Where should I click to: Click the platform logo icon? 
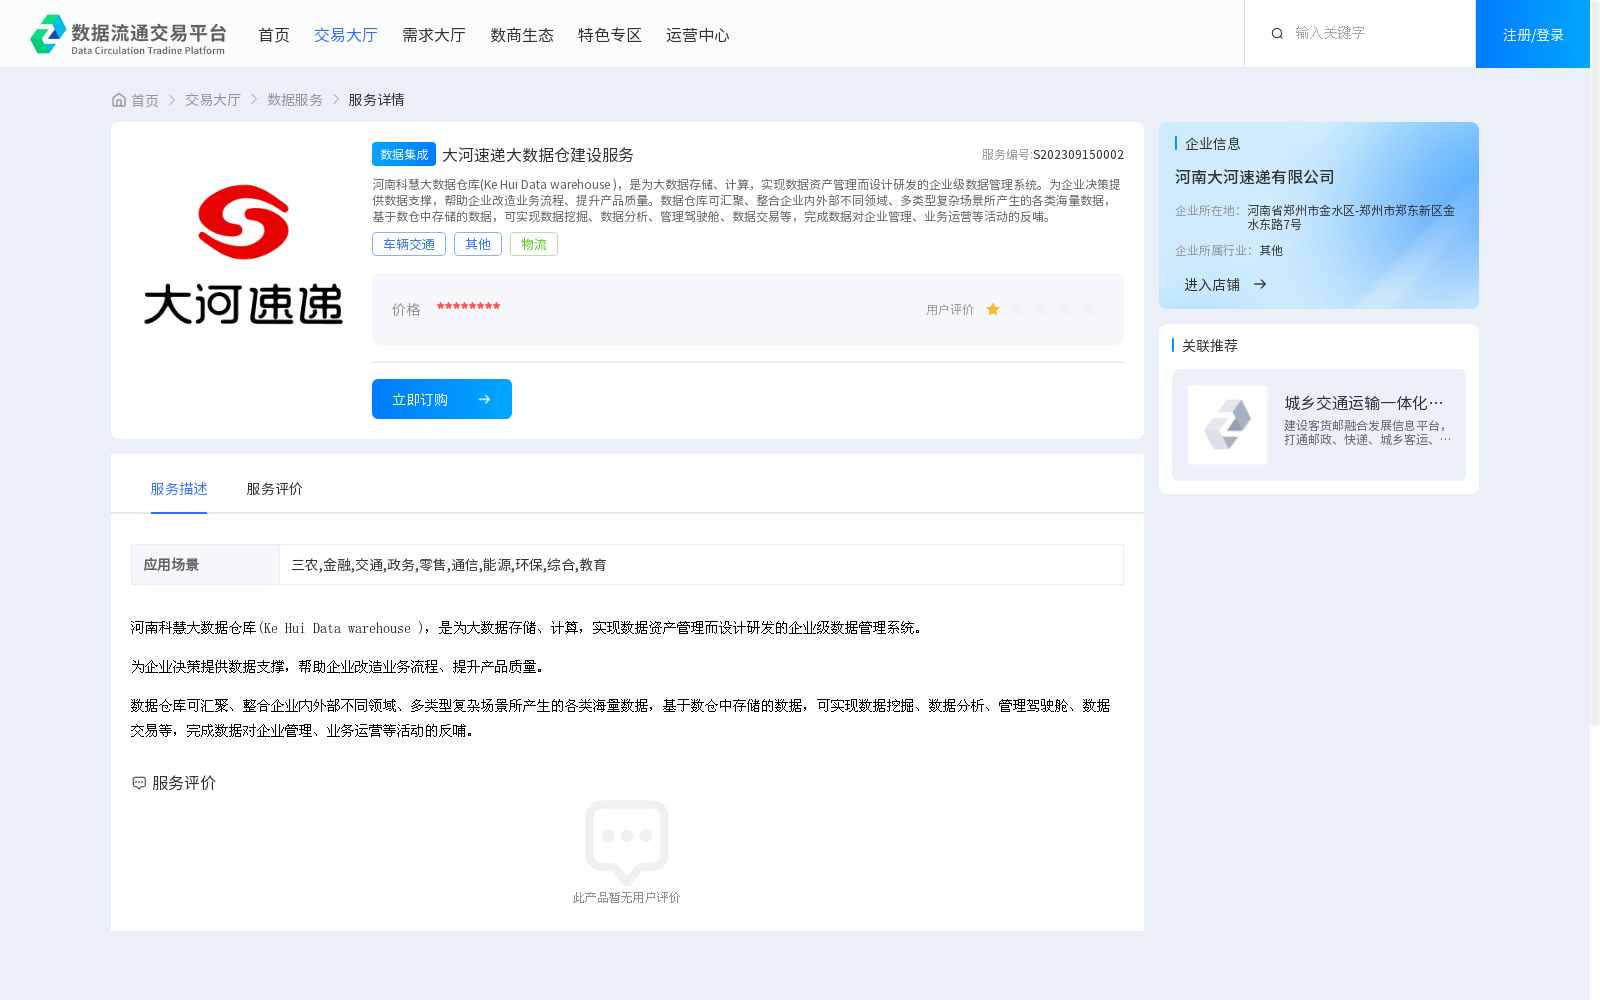click(x=48, y=34)
